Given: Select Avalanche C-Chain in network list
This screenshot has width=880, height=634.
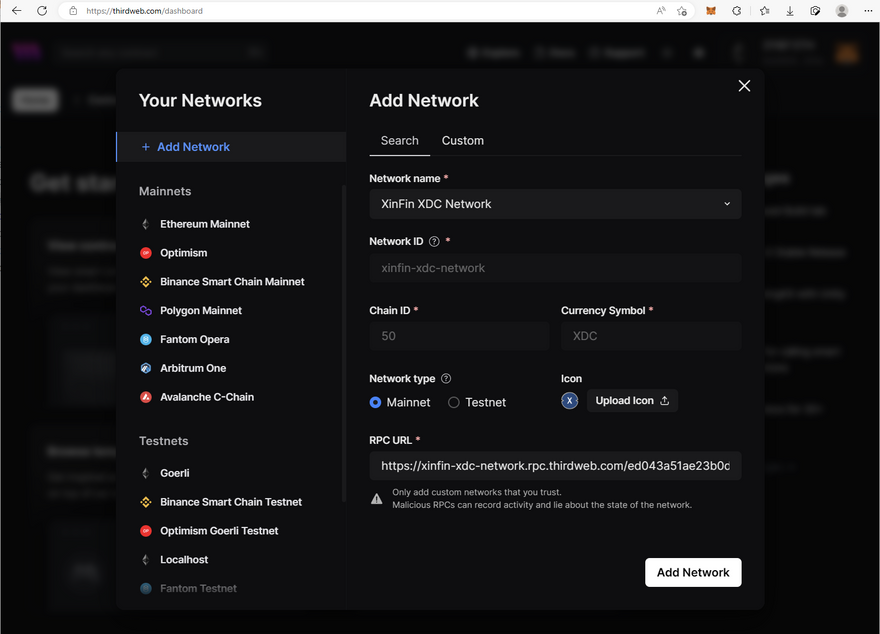Looking at the screenshot, I should click(207, 397).
